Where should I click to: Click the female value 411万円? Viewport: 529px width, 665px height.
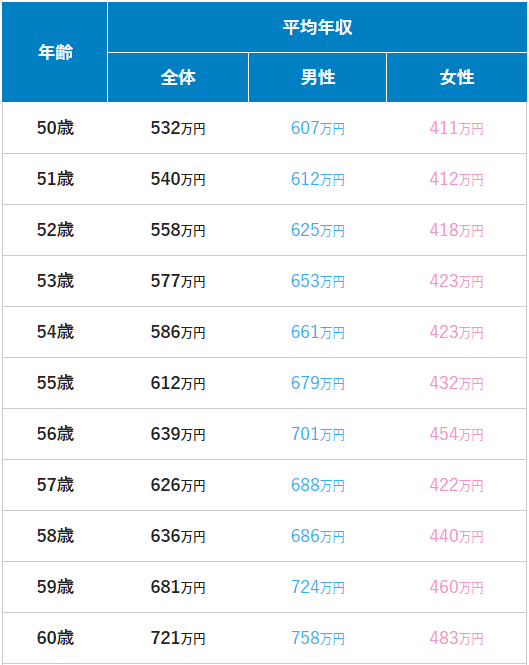pyautogui.click(x=456, y=128)
